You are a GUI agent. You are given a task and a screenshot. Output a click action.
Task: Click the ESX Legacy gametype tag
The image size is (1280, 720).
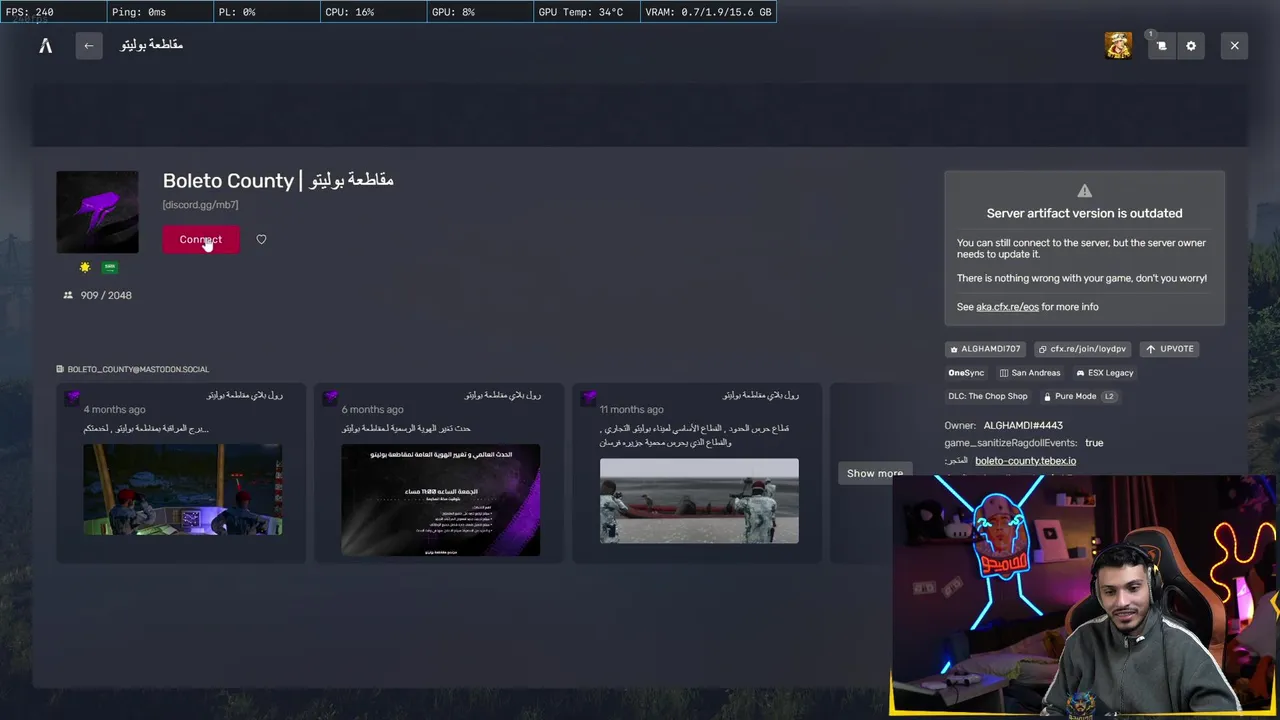click(x=1105, y=373)
